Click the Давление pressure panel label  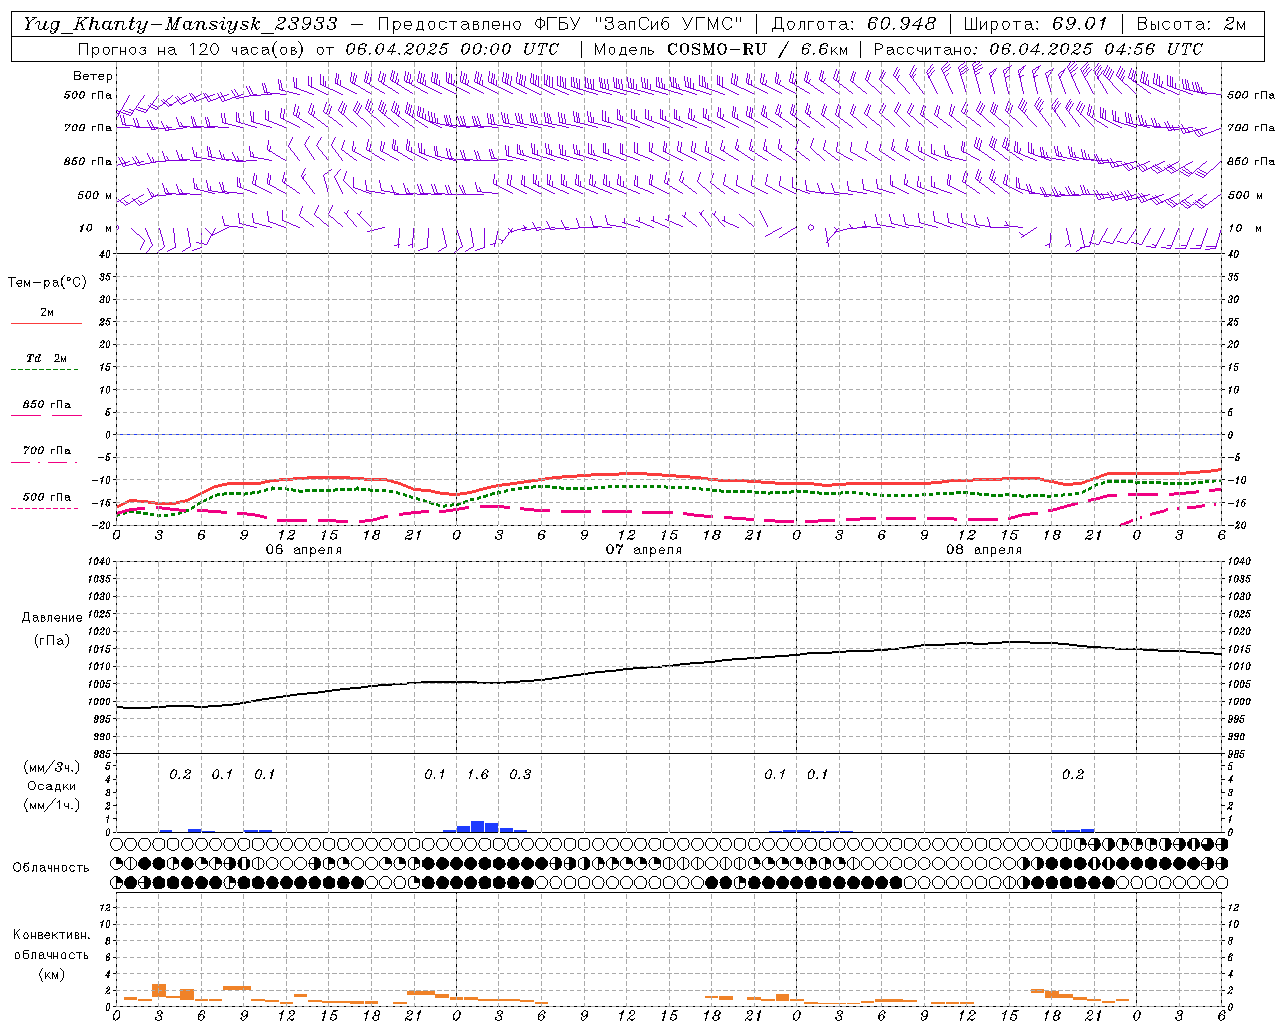[52, 618]
